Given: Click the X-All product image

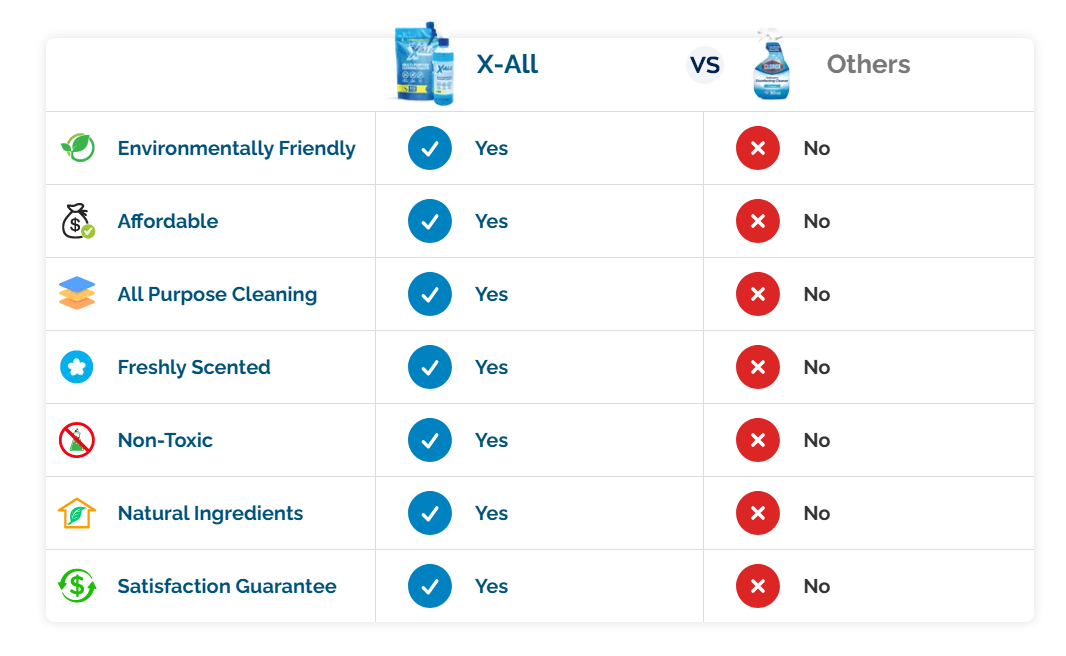Looking at the screenshot, I should click(x=423, y=62).
